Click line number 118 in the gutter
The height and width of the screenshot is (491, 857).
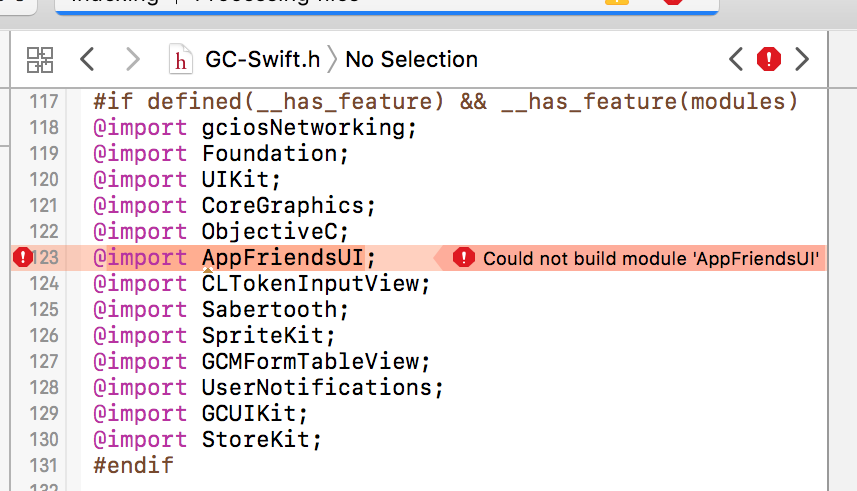[43, 127]
